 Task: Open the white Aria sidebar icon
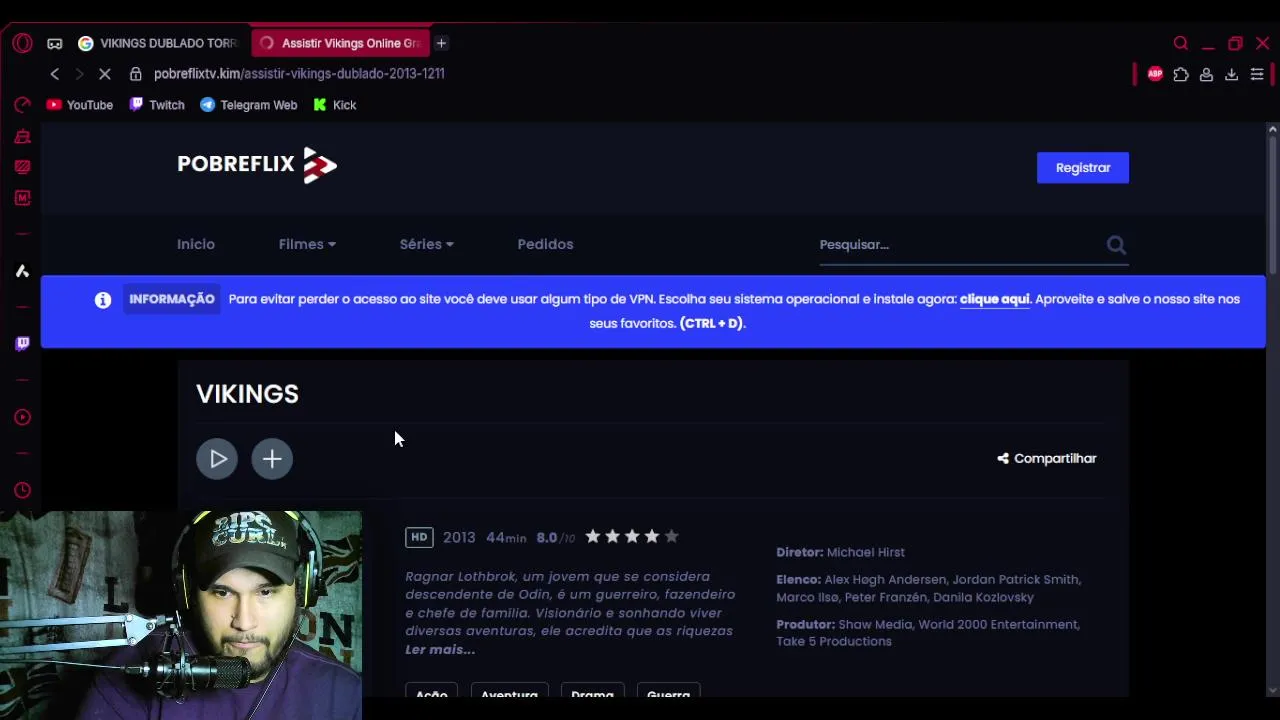pyautogui.click(x=22, y=271)
